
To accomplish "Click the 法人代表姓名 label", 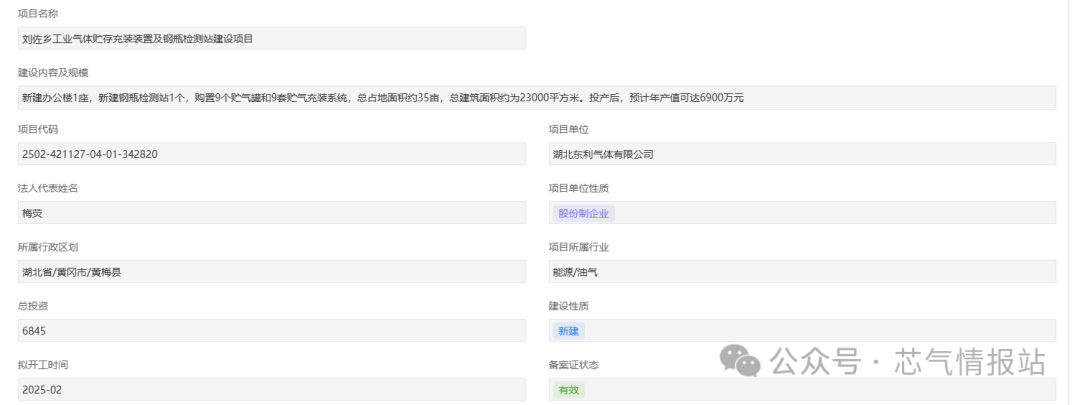I will pos(48,188).
